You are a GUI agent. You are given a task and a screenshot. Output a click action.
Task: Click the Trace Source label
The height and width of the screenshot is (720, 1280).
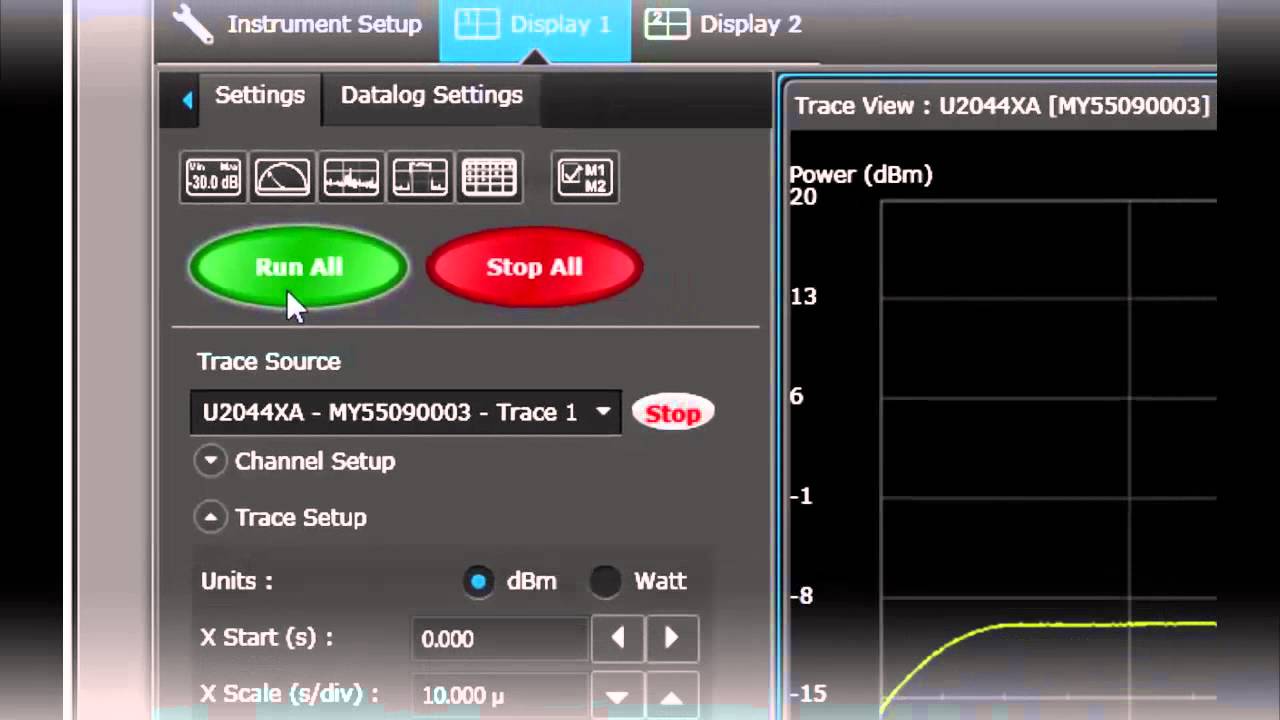(x=269, y=362)
